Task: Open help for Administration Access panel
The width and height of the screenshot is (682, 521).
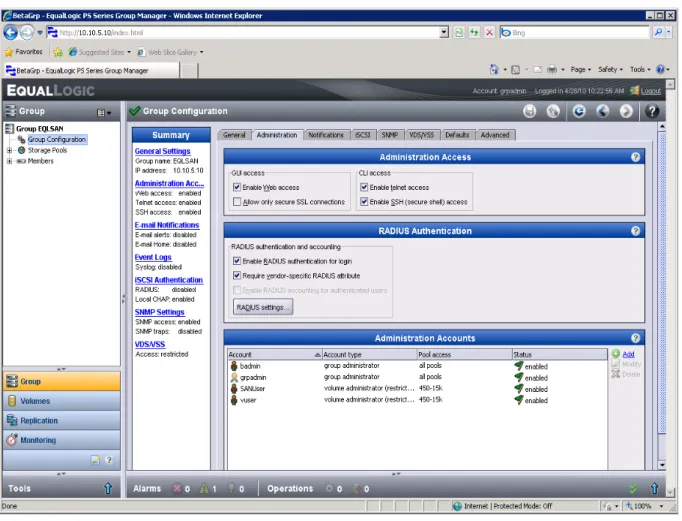Action: pos(635,157)
